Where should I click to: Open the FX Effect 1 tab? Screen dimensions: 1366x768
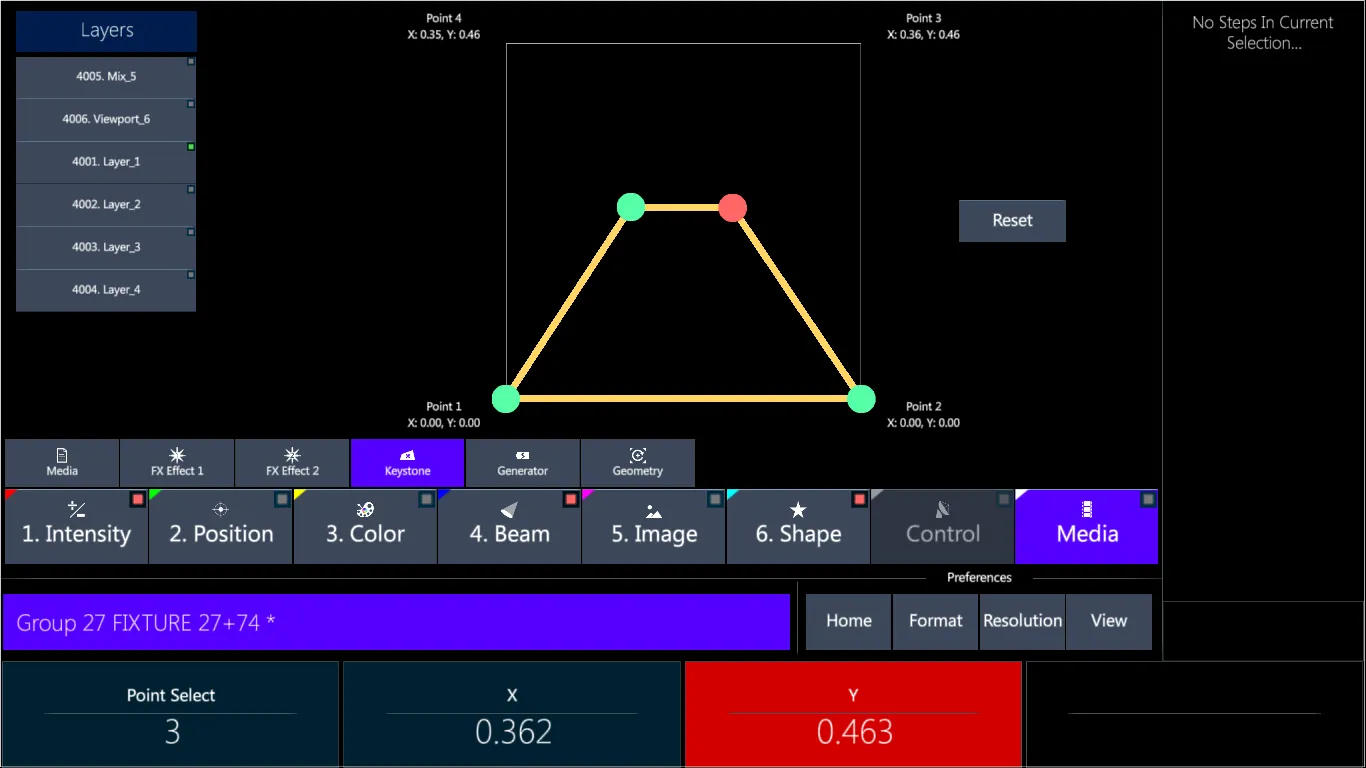click(177, 463)
